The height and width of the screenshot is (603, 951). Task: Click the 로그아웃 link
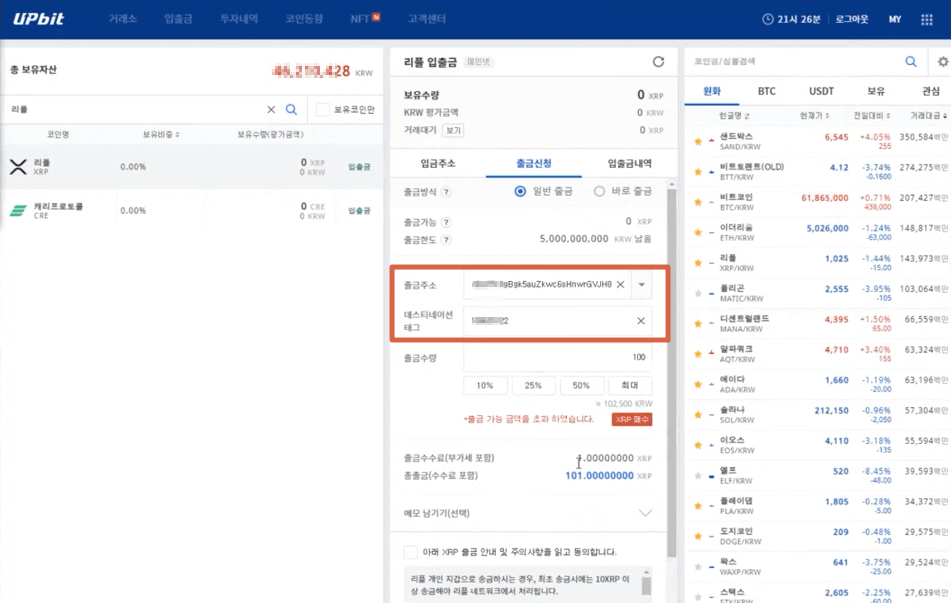point(852,19)
